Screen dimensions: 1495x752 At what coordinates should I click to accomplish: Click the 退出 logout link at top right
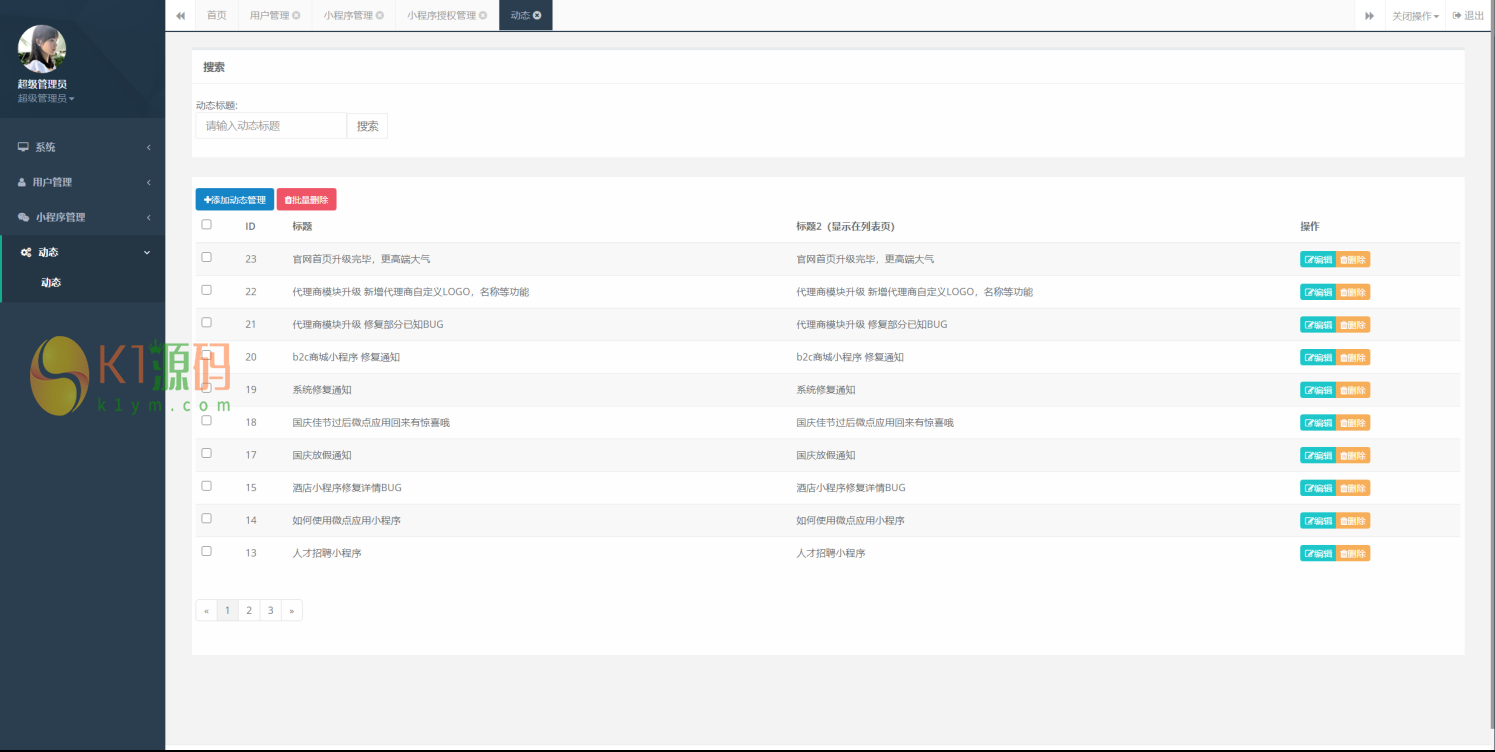(1468, 16)
